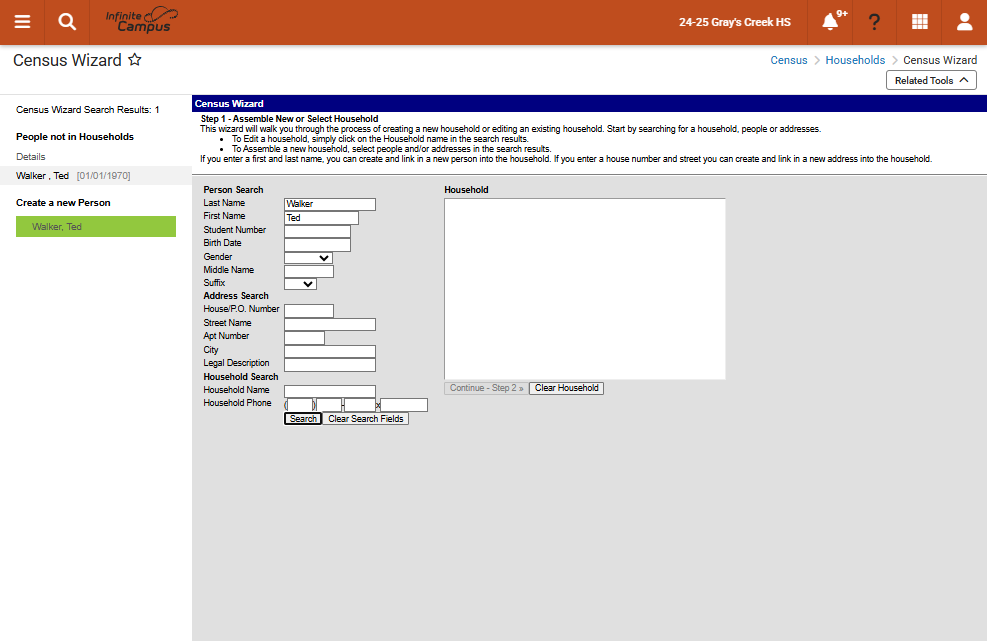Click the Infinite Campus logo

[142, 21]
